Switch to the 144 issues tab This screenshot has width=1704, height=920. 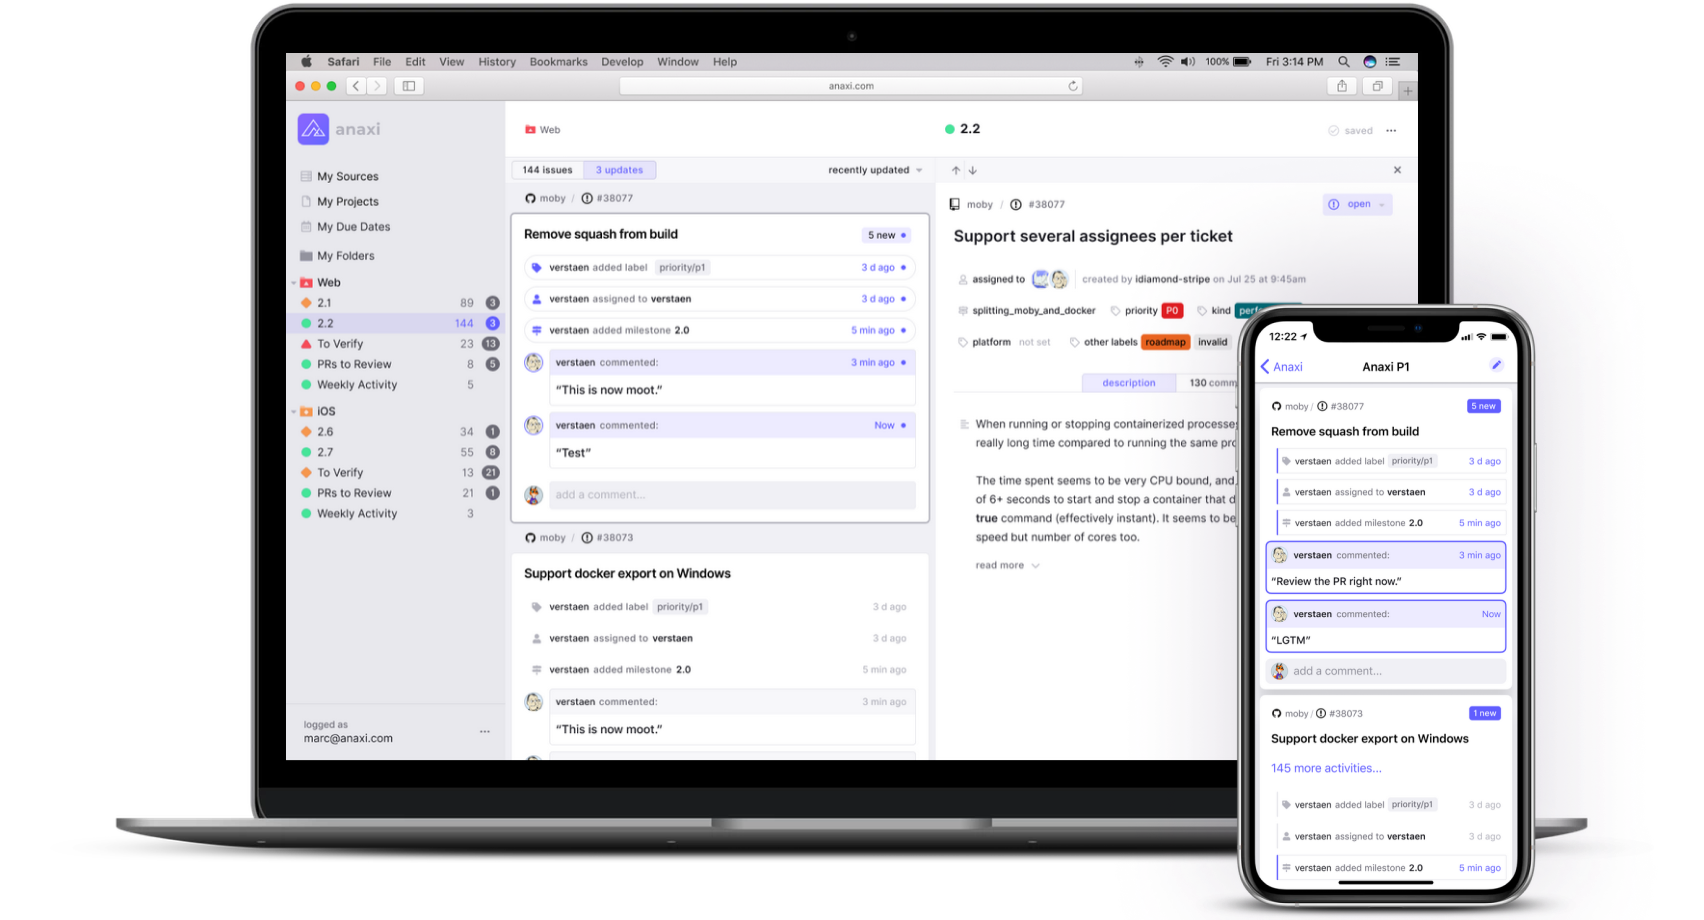pos(547,170)
